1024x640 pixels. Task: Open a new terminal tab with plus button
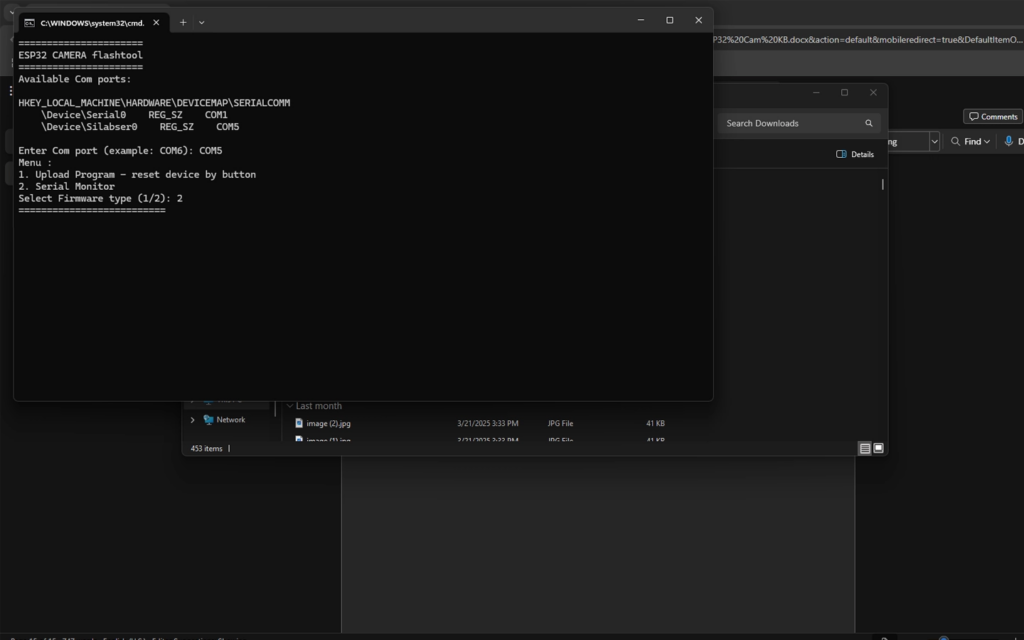[x=183, y=21]
